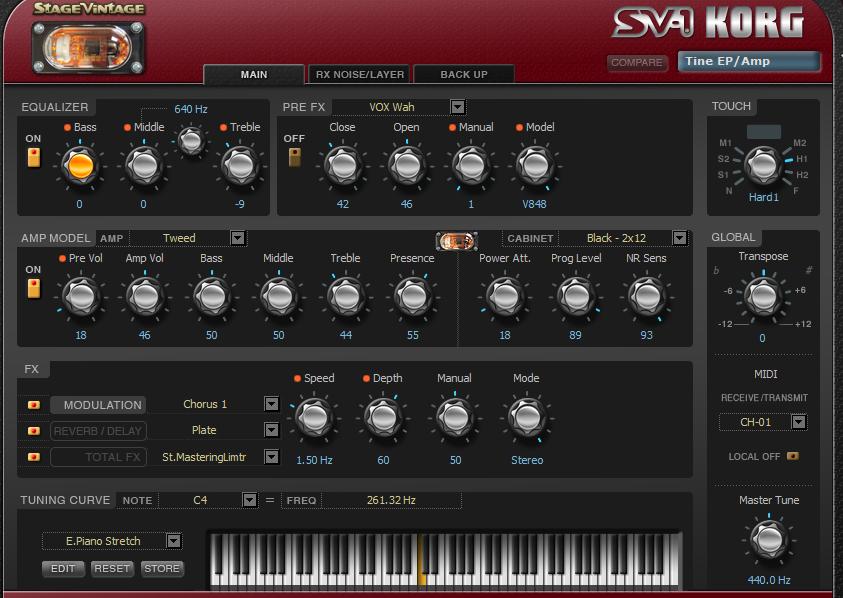Toggle the Amp Model ON switch
843x598 pixels.
(x=33, y=288)
